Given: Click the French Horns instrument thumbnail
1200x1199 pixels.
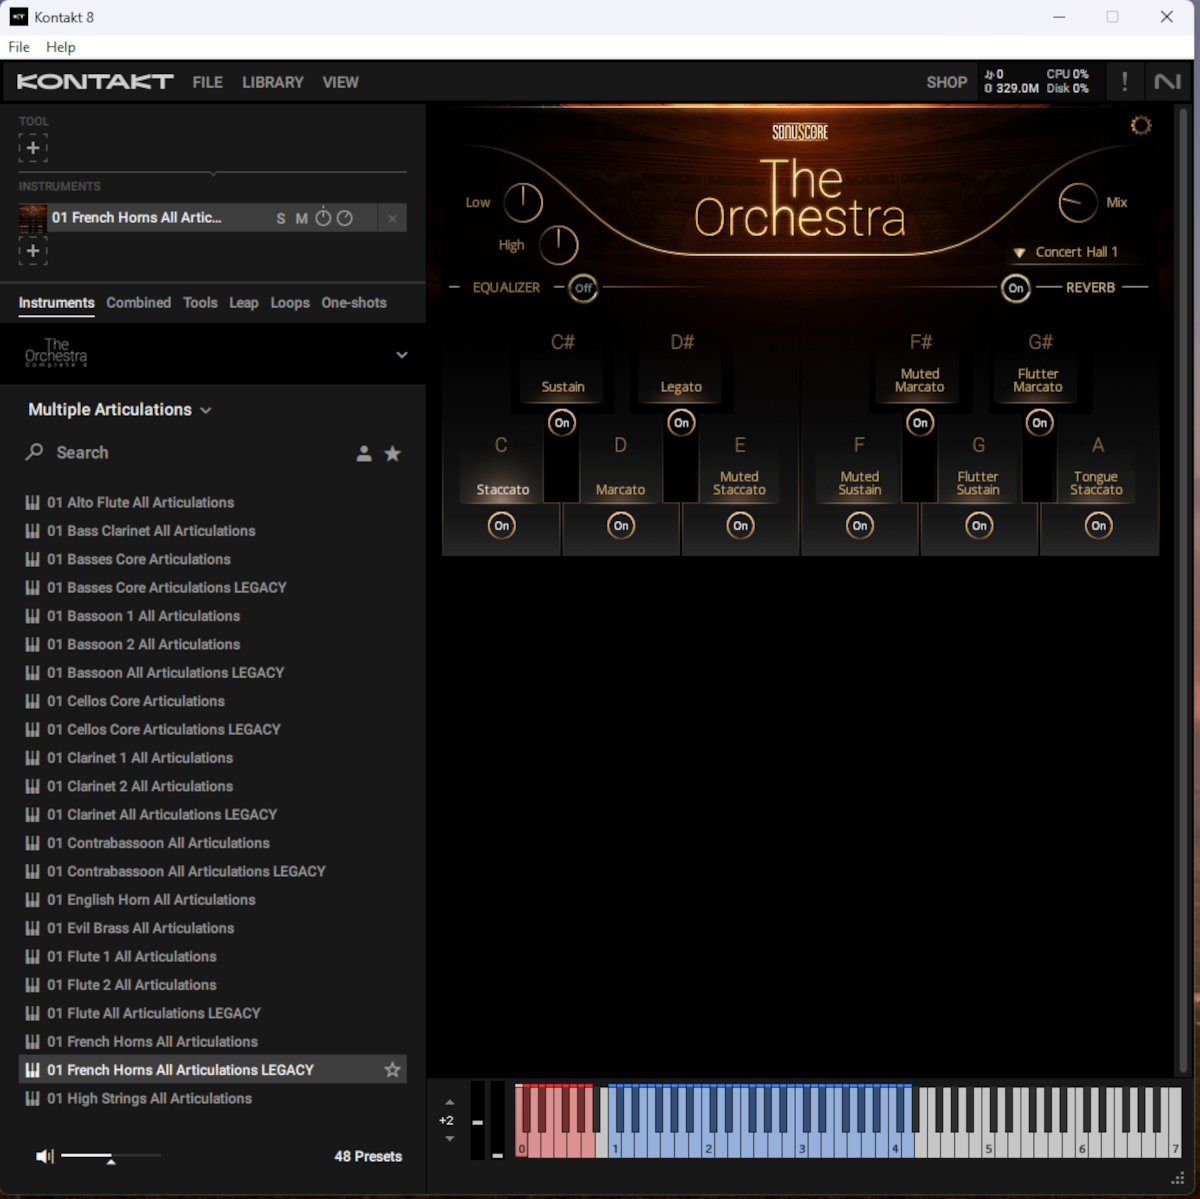Looking at the screenshot, I should [x=33, y=218].
